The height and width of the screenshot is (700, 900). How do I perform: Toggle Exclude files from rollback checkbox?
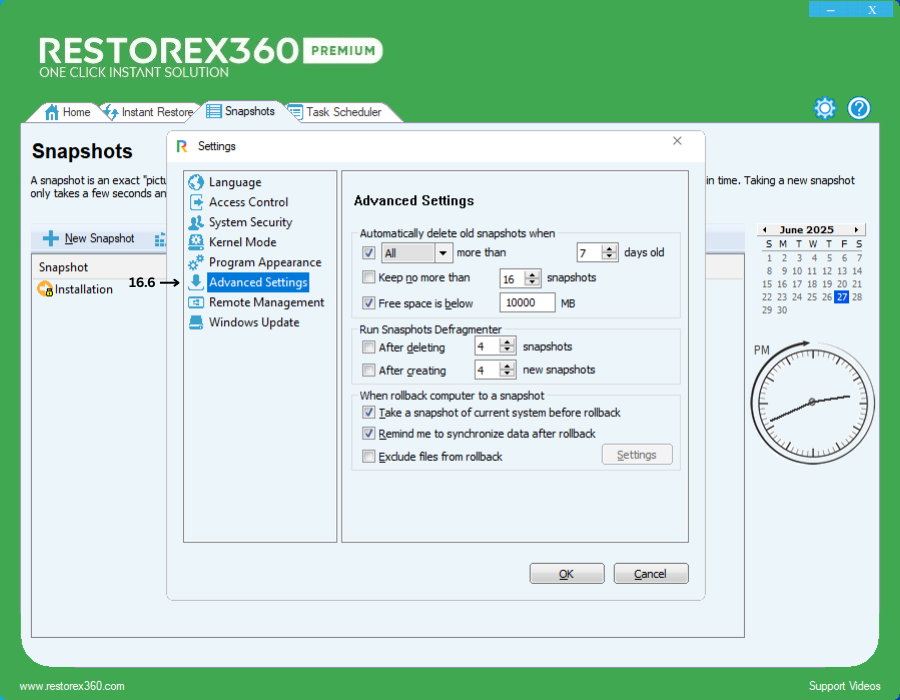369,457
